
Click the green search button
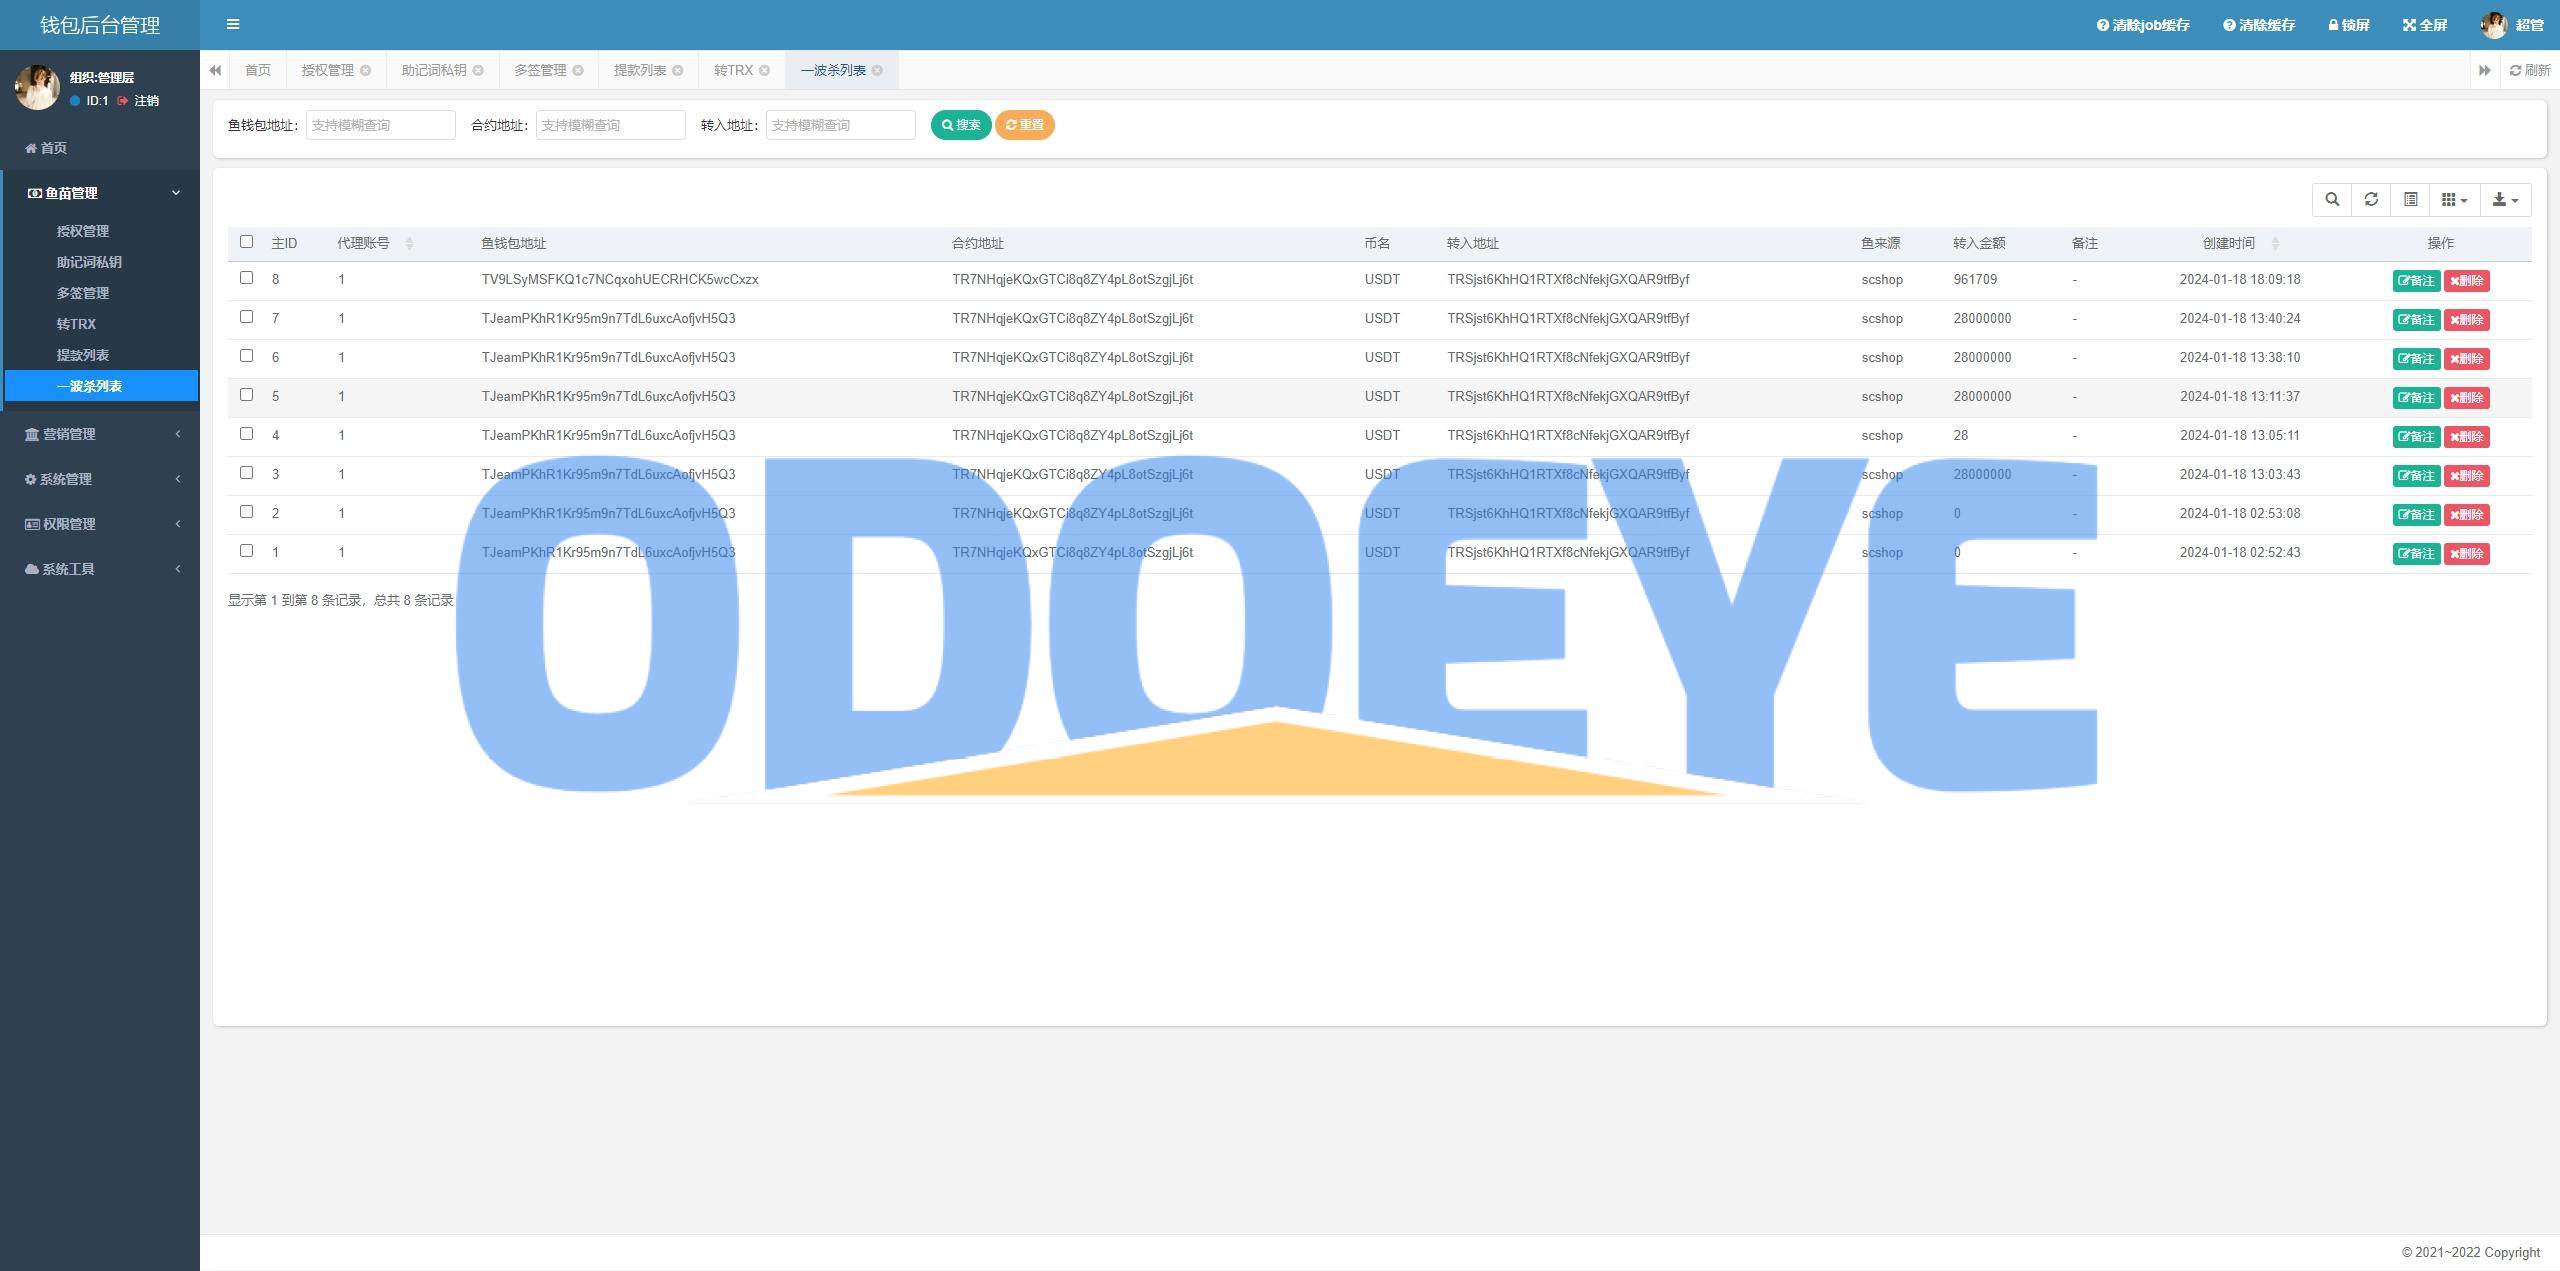tap(961, 125)
